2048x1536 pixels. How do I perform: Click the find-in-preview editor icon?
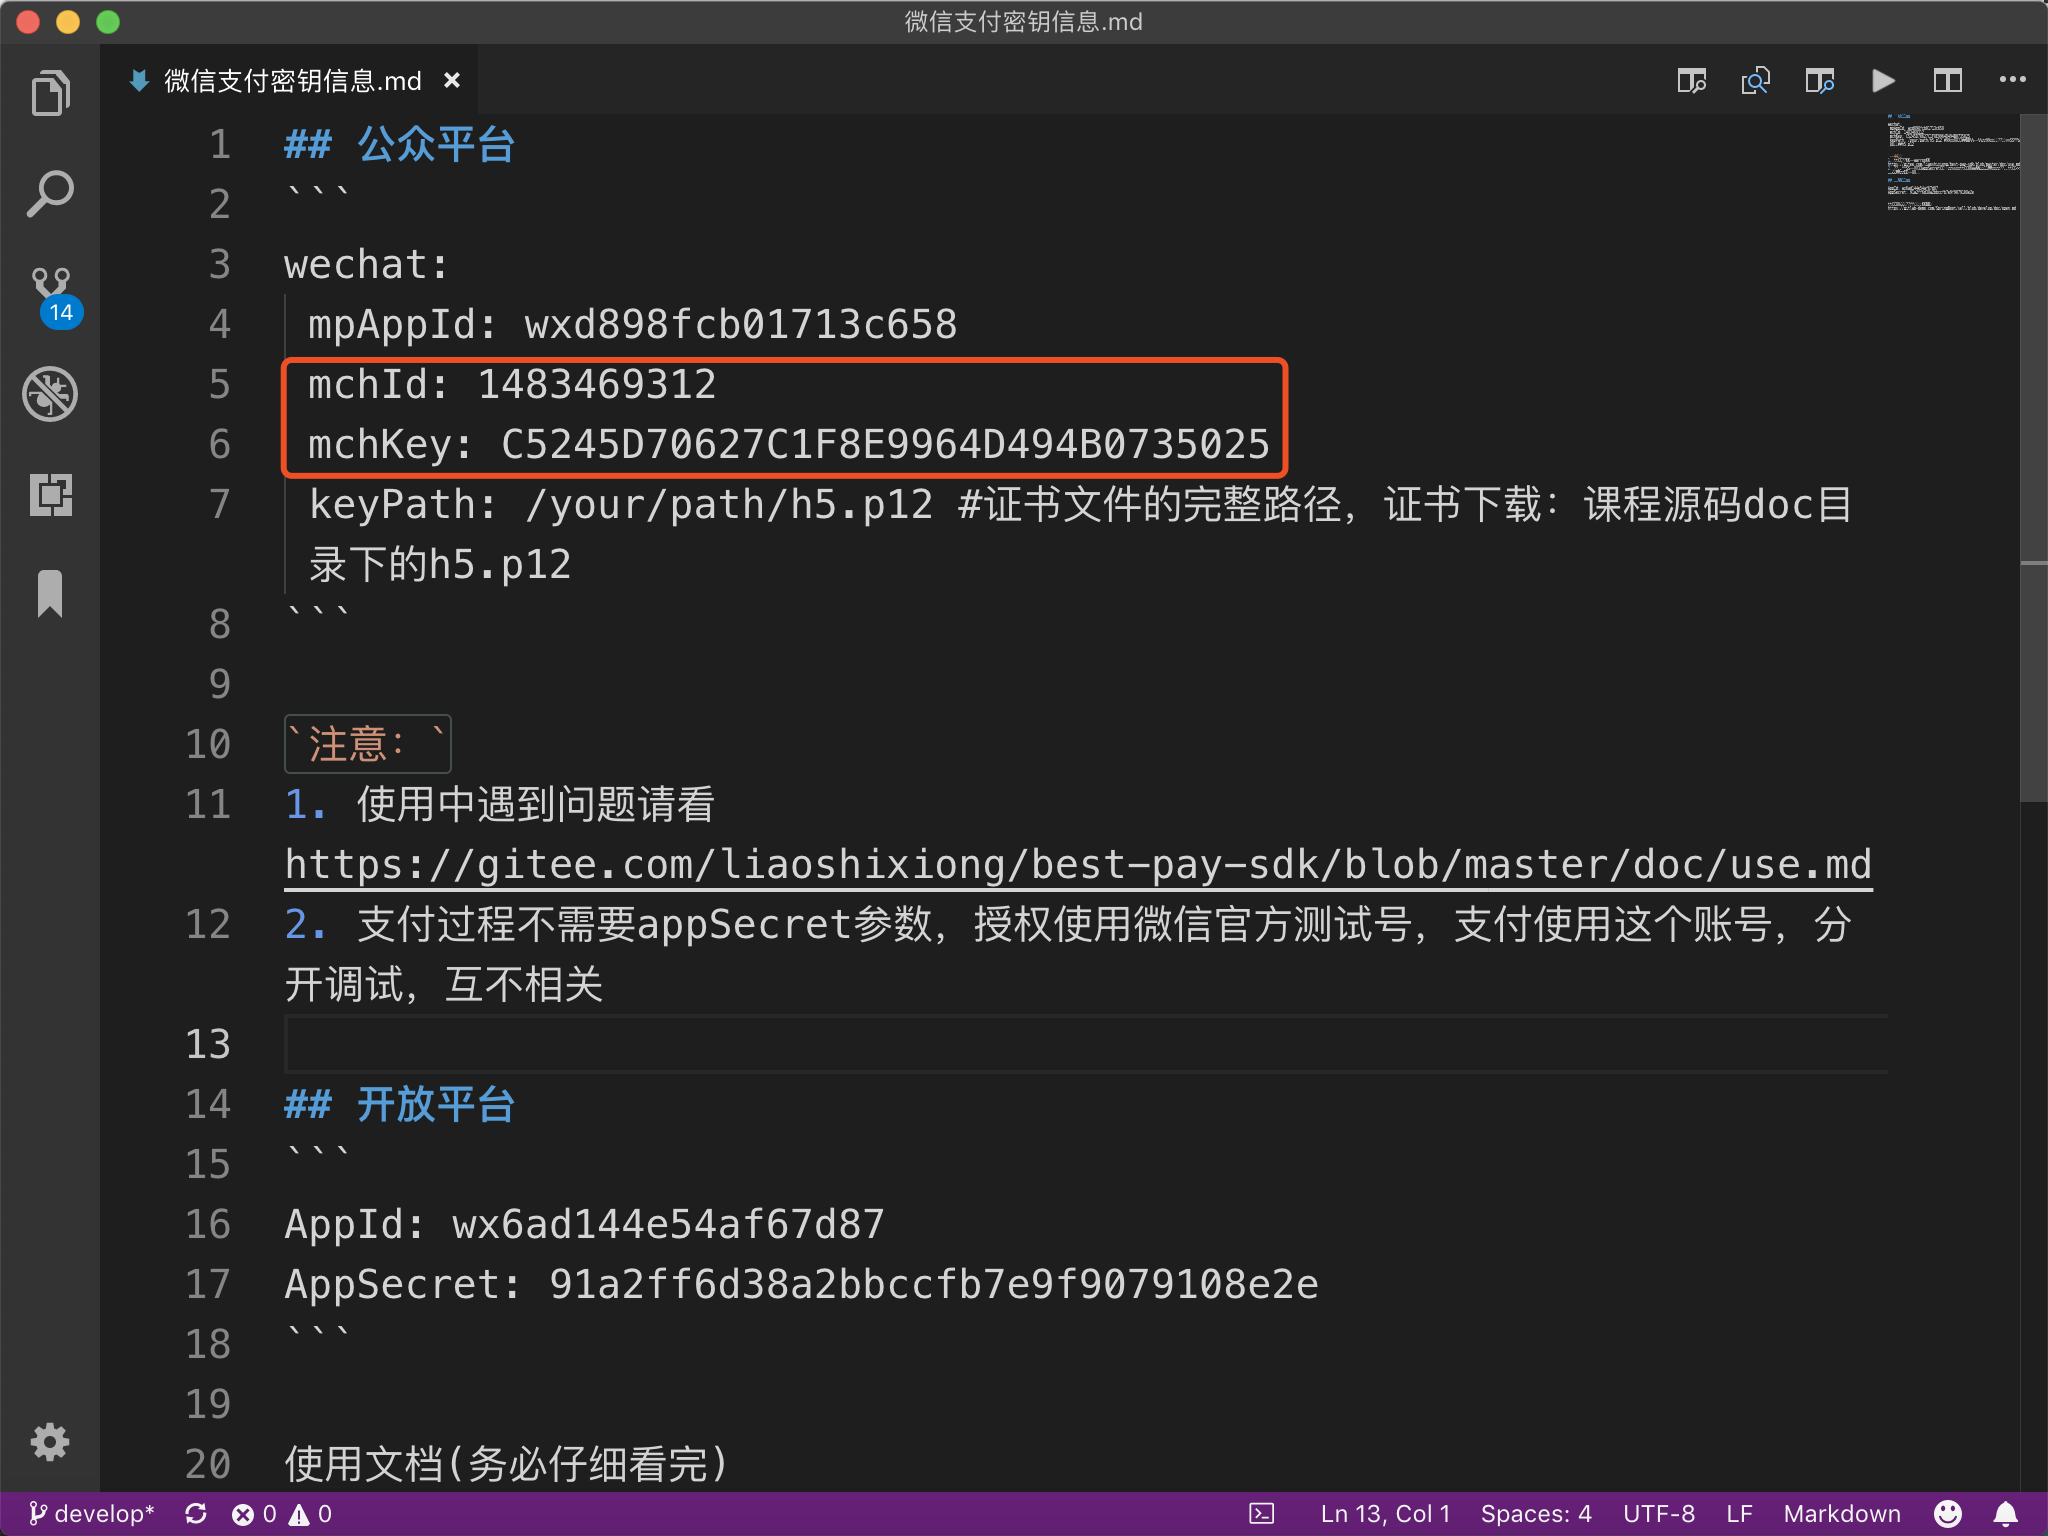click(x=1755, y=80)
